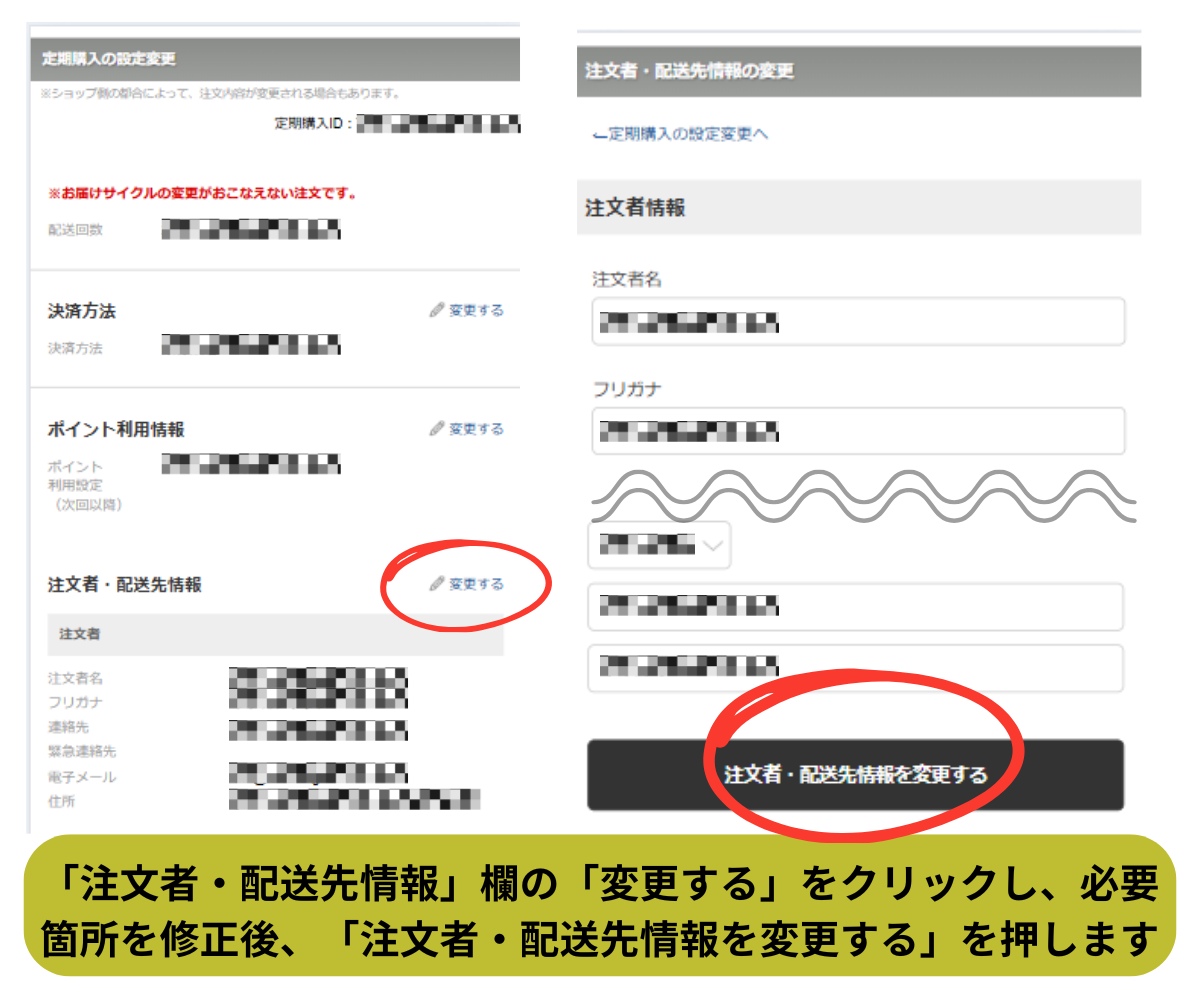
Task: Click into the フリガナ input field
Action: (x=857, y=431)
